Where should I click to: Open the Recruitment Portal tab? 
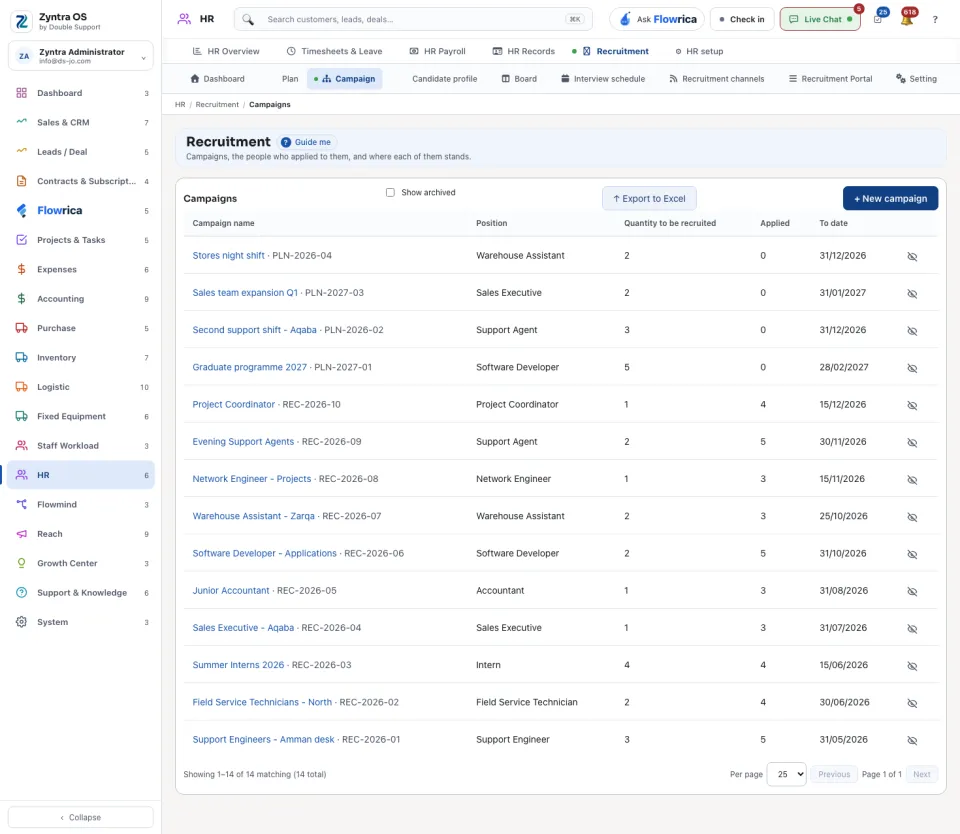pos(830,79)
